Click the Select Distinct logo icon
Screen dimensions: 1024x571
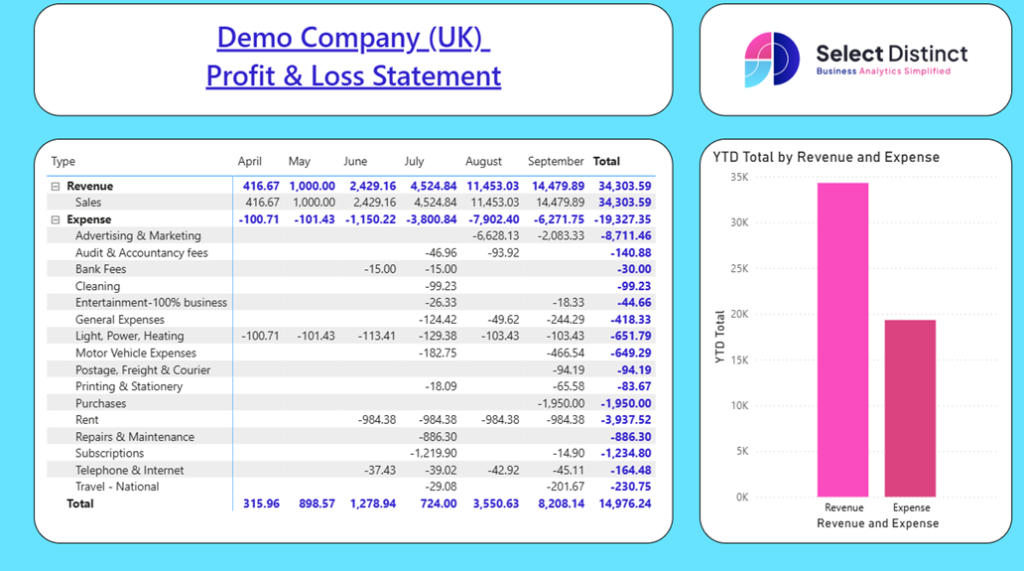[772, 59]
